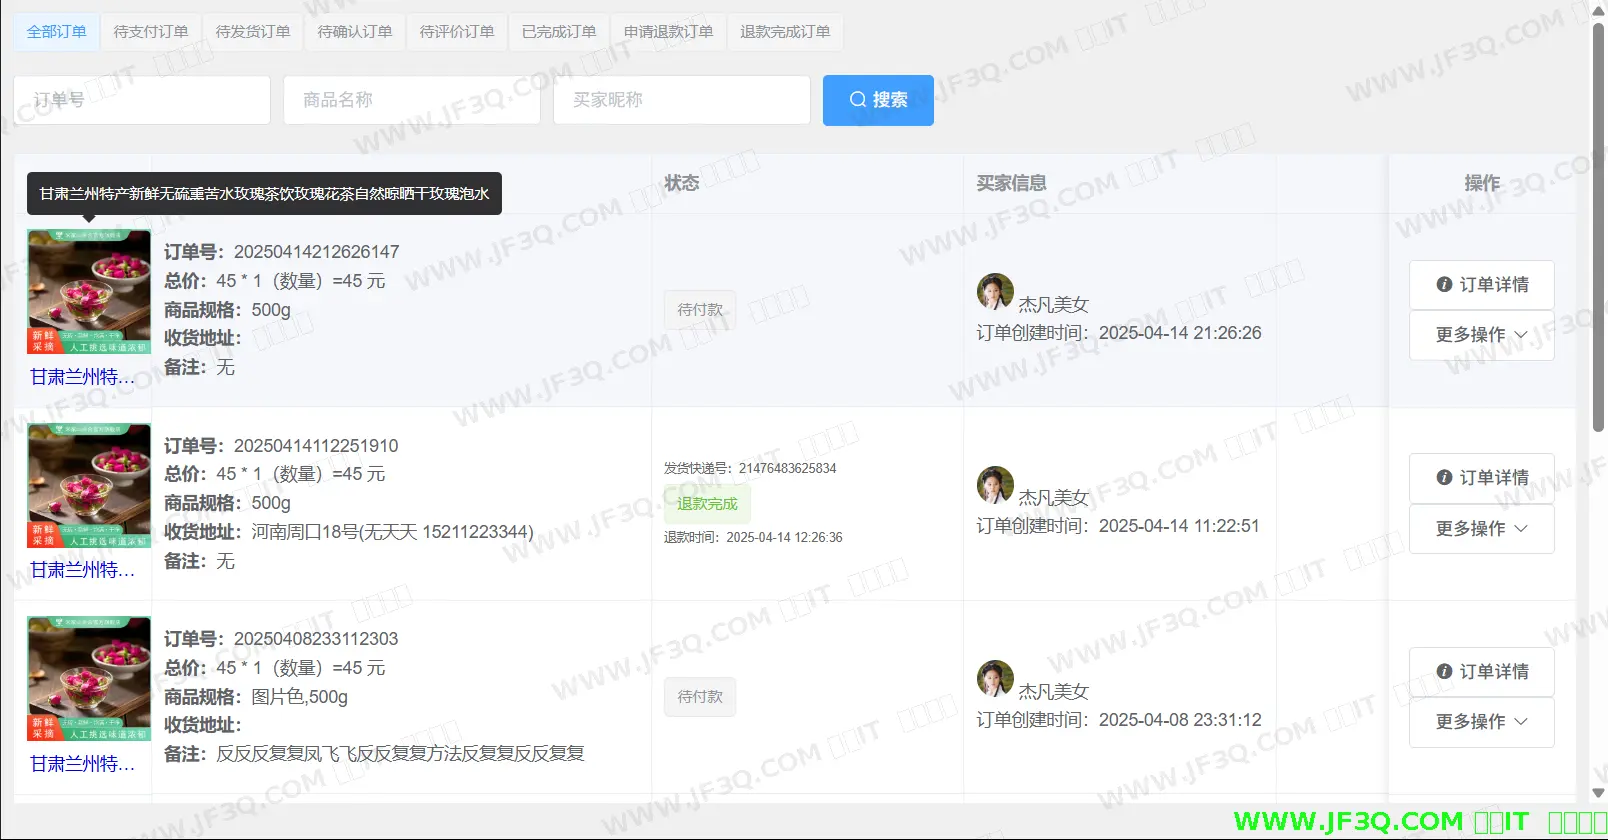1608x840 pixels.
Task: Click 退款完成 status tag
Action: (x=707, y=504)
